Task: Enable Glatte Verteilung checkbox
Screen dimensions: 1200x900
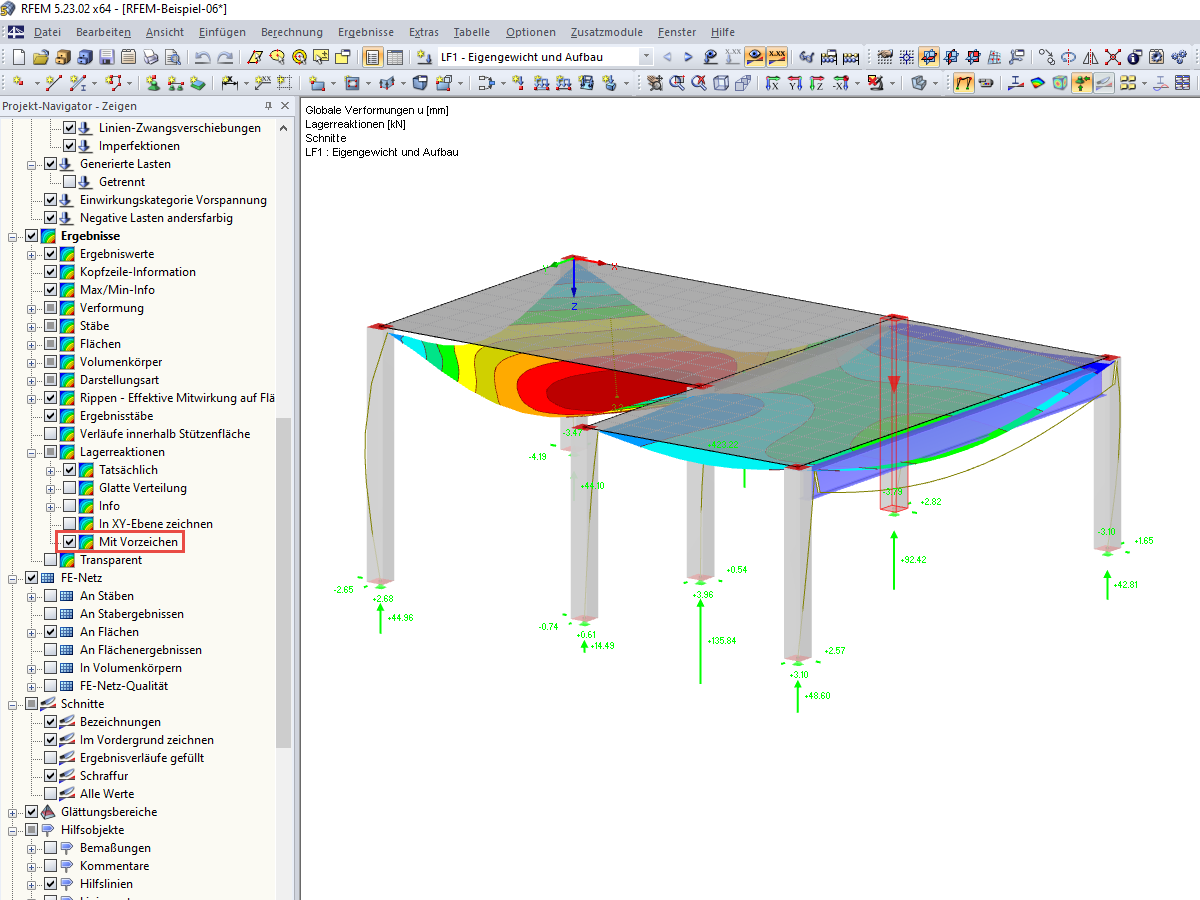Action: [x=69, y=488]
